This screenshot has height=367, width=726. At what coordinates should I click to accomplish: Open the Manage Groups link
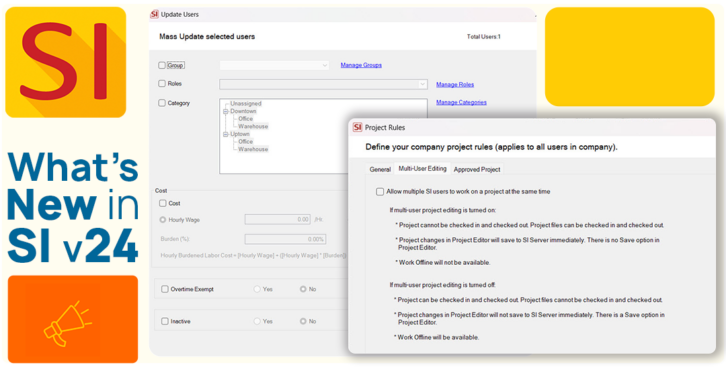(361, 65)
